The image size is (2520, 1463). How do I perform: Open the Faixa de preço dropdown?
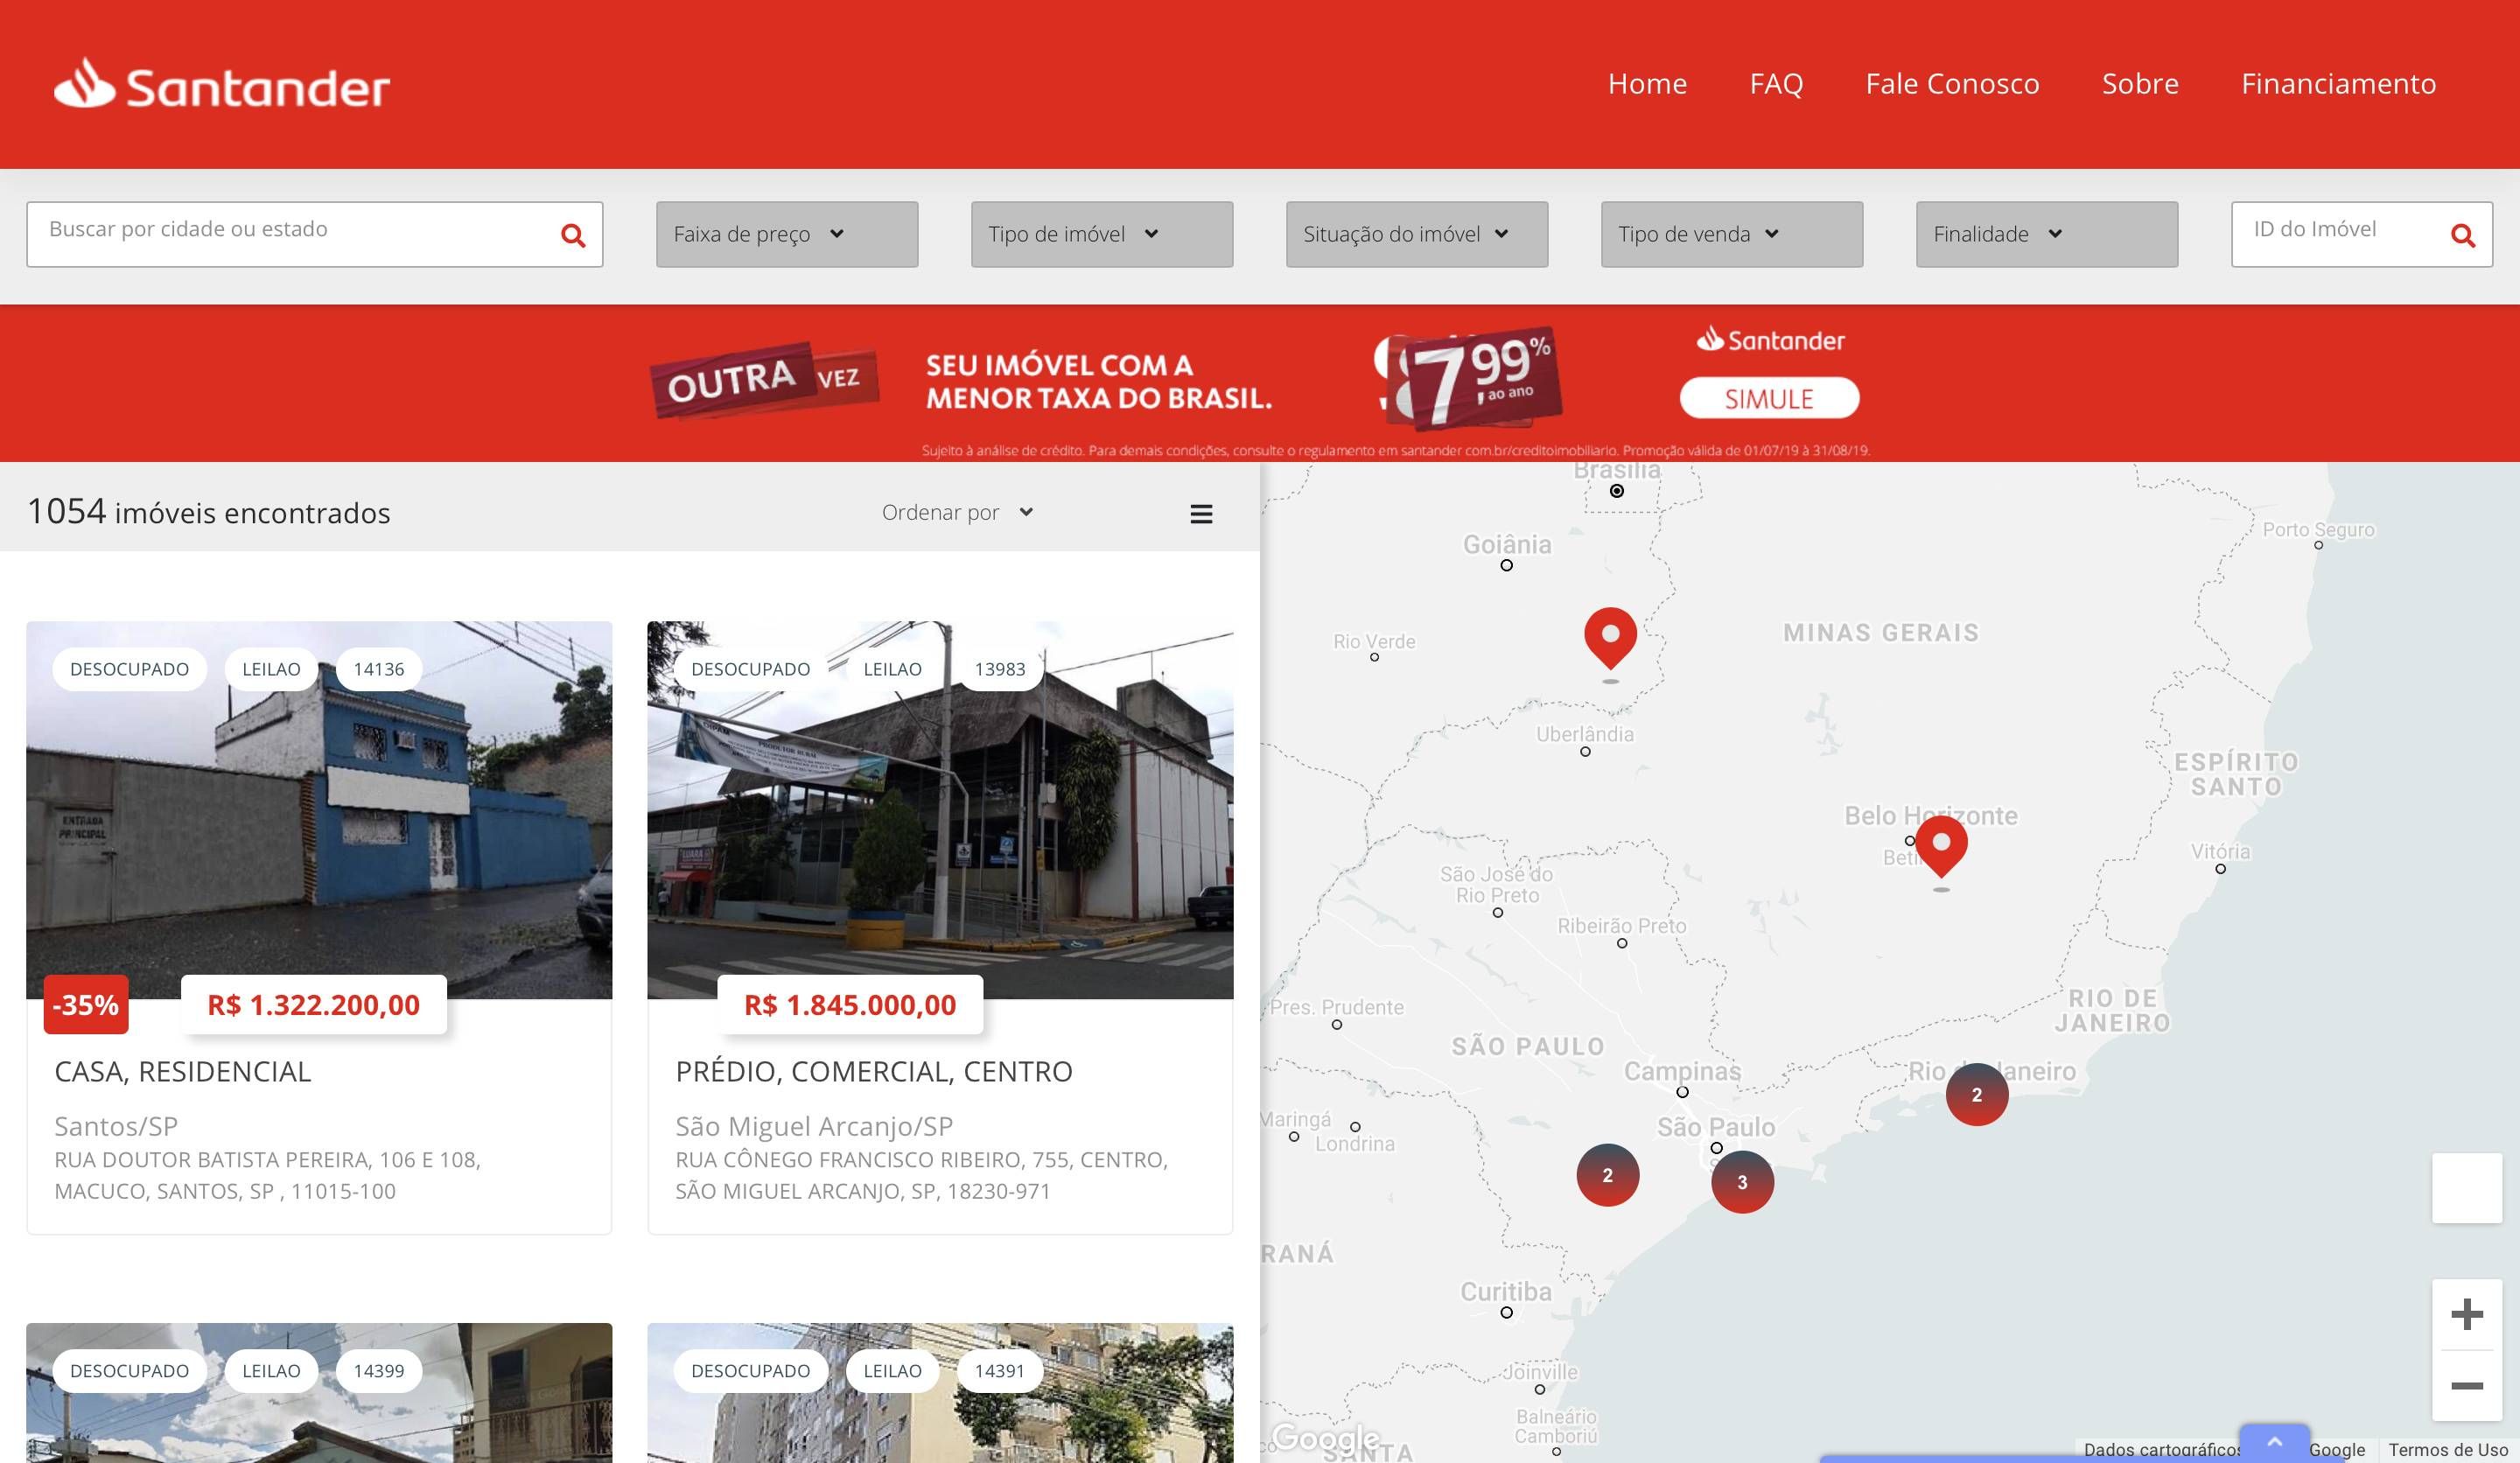[787, 234]
